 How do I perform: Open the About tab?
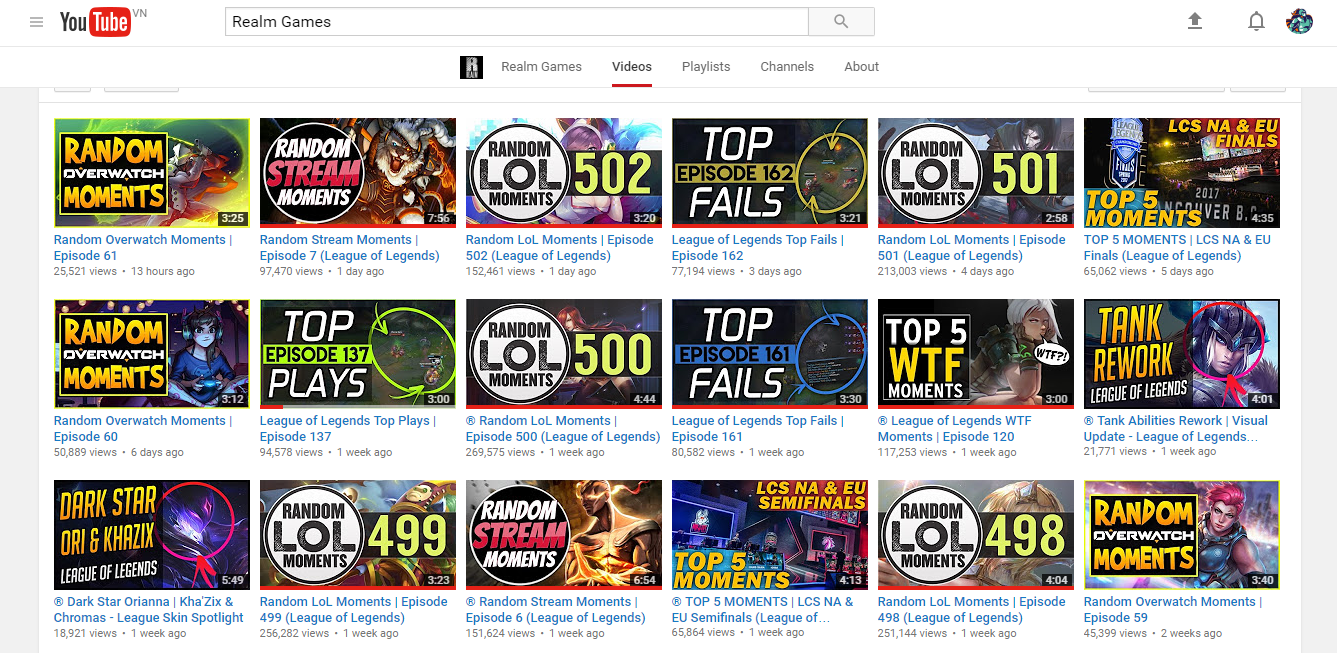[861, 67]
